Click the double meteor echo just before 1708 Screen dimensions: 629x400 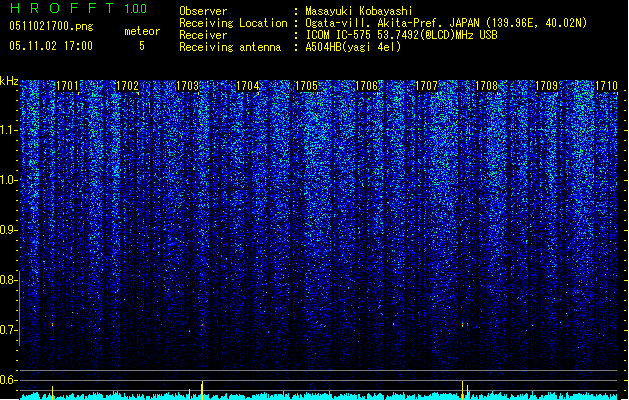[x=465, y=324]
